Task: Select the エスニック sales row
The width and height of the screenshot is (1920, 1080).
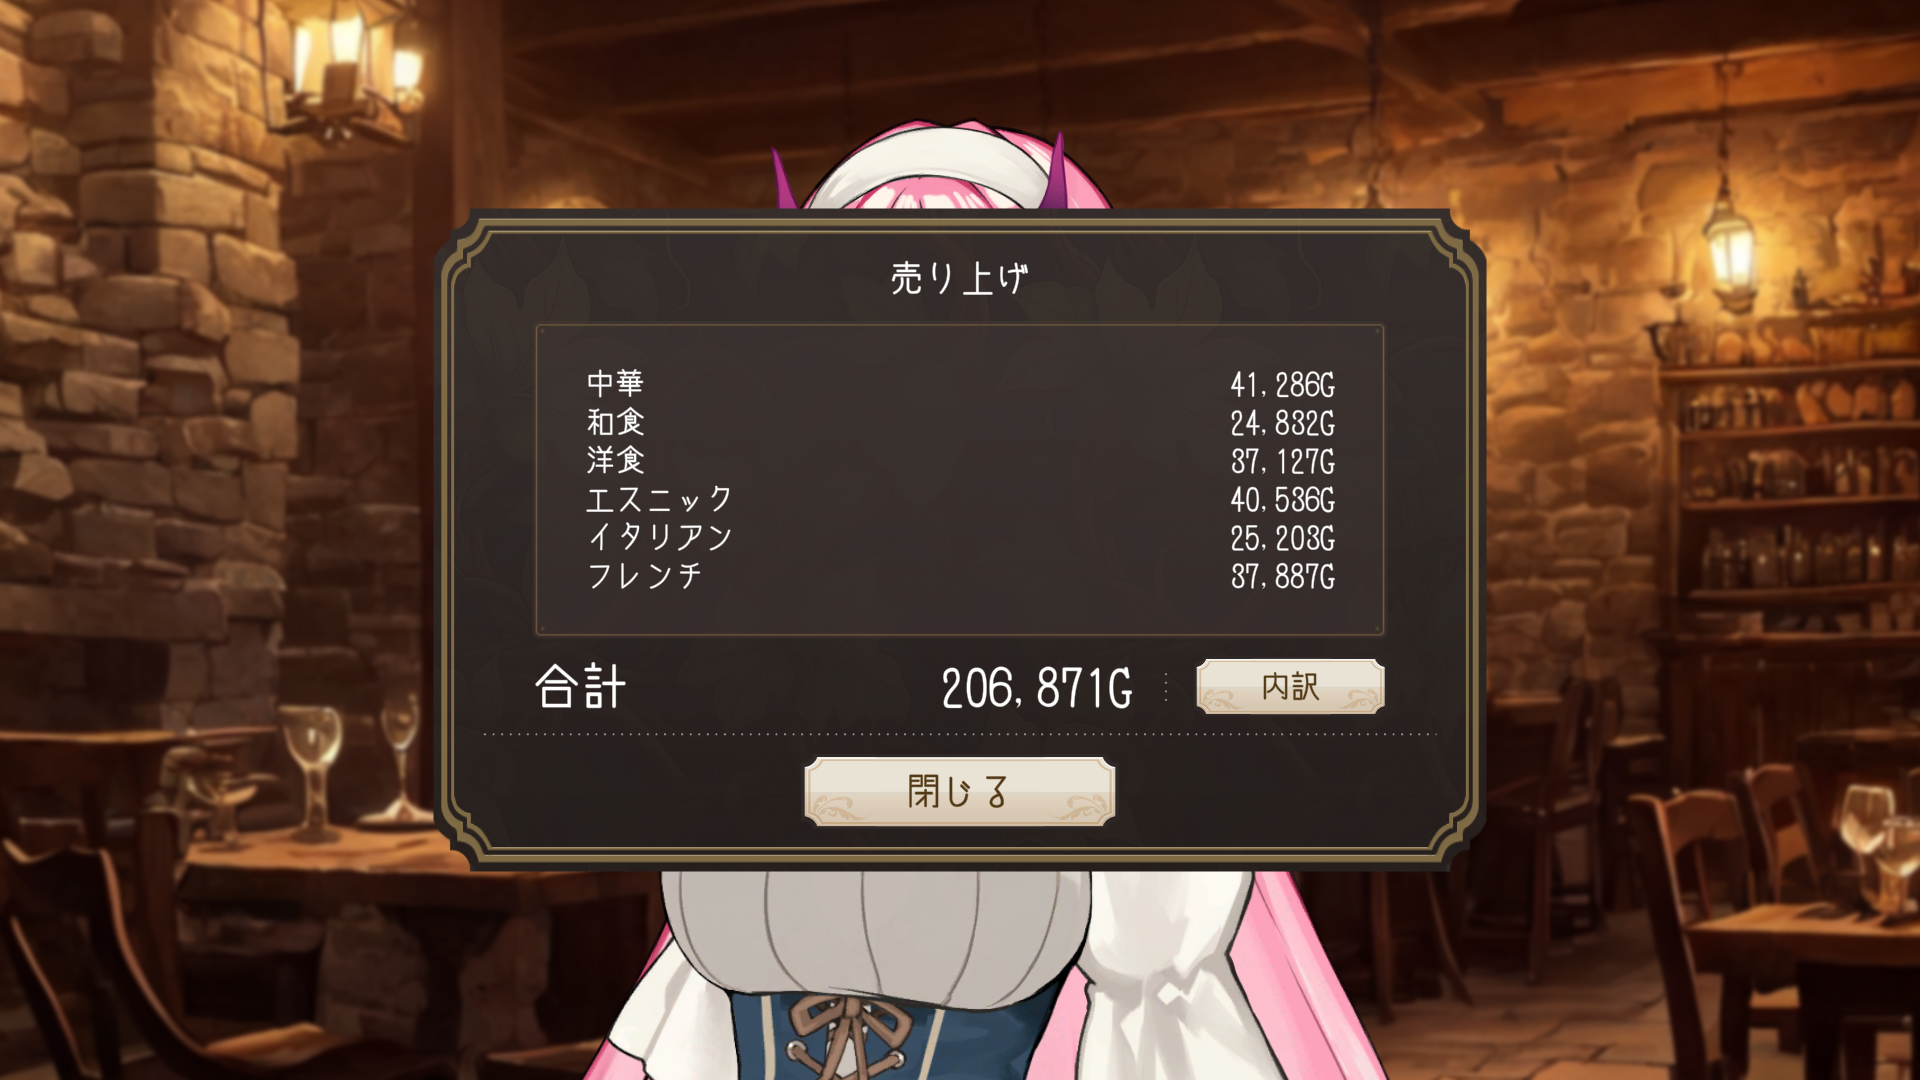Action: (960, 499)
